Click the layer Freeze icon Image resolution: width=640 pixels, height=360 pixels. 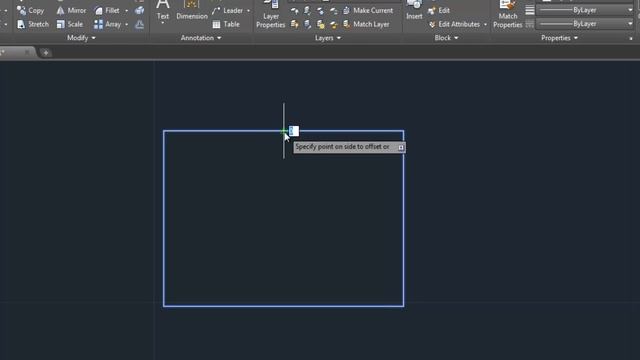coord(321,11)
